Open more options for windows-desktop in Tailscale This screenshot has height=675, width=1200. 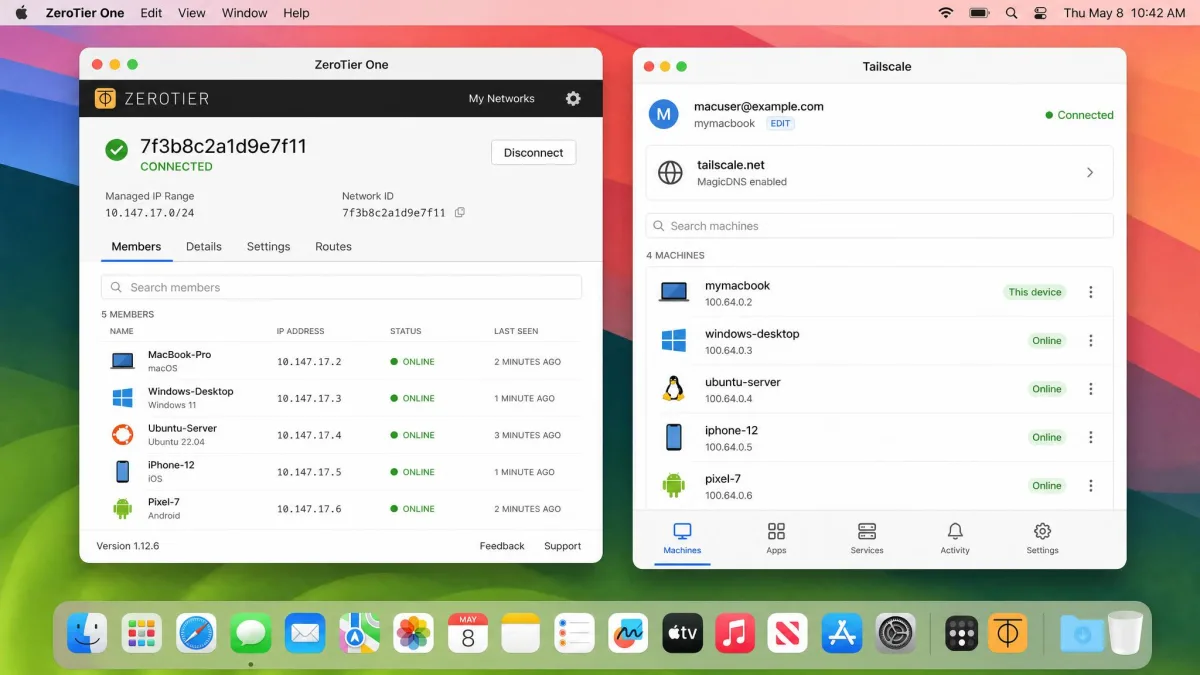[1091, 340]
